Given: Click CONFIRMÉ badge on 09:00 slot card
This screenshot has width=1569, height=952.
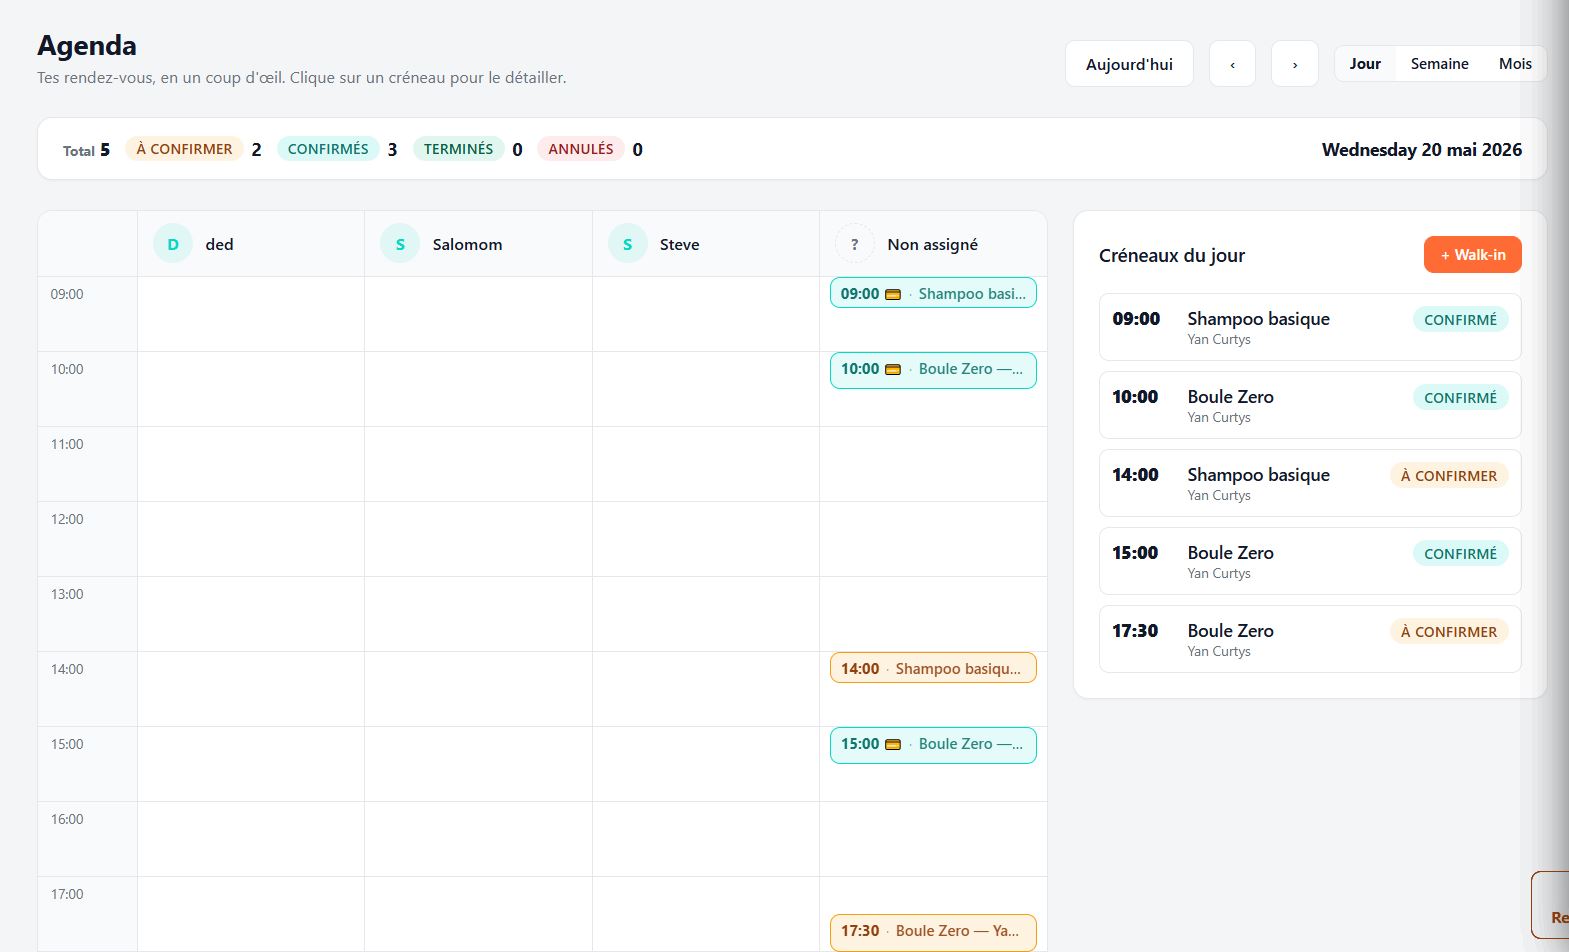Looking at the screenshot, I should point(1460,320).
